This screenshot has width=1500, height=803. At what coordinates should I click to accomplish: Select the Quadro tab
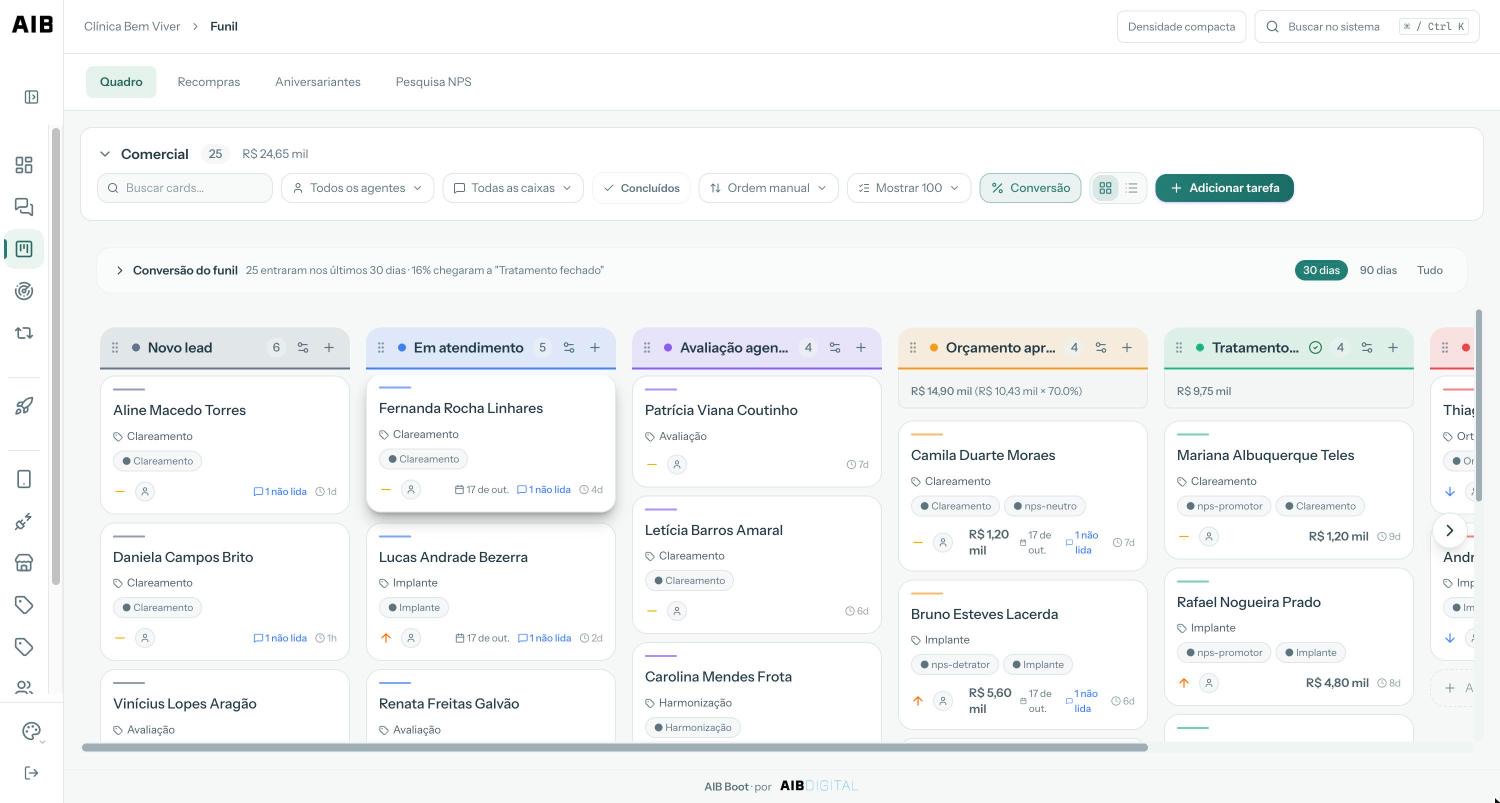(x=121, y=82)
